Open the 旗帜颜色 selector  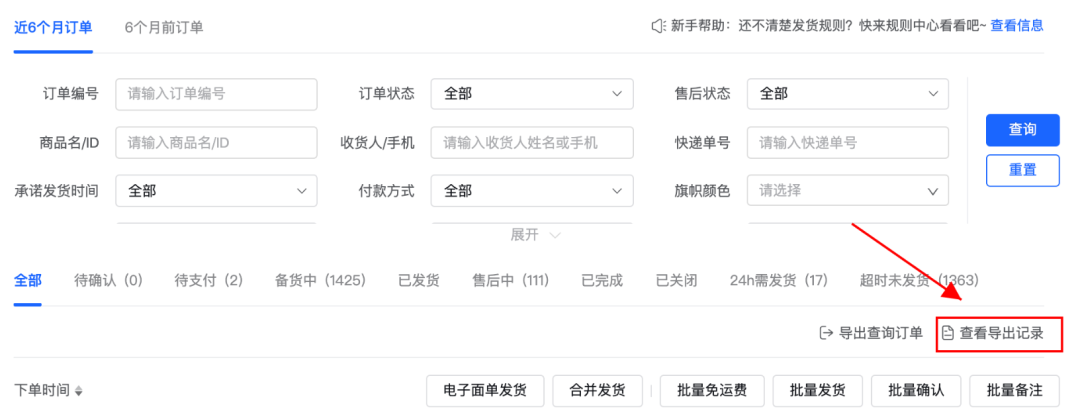coord(848,191)
